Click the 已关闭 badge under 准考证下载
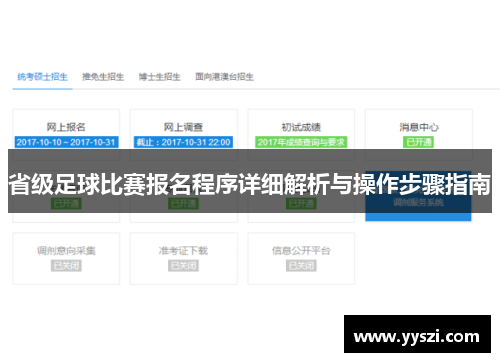500x362 pixels. [x=183, y=266]
